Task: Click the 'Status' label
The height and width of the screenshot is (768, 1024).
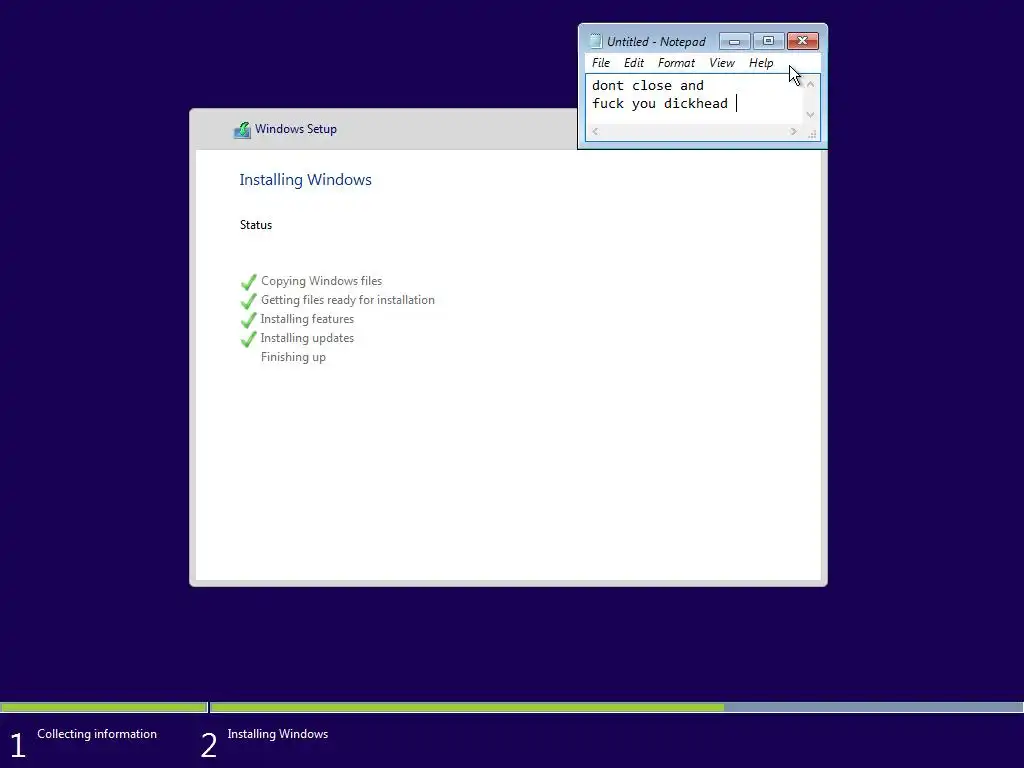Action: point(255,225)
